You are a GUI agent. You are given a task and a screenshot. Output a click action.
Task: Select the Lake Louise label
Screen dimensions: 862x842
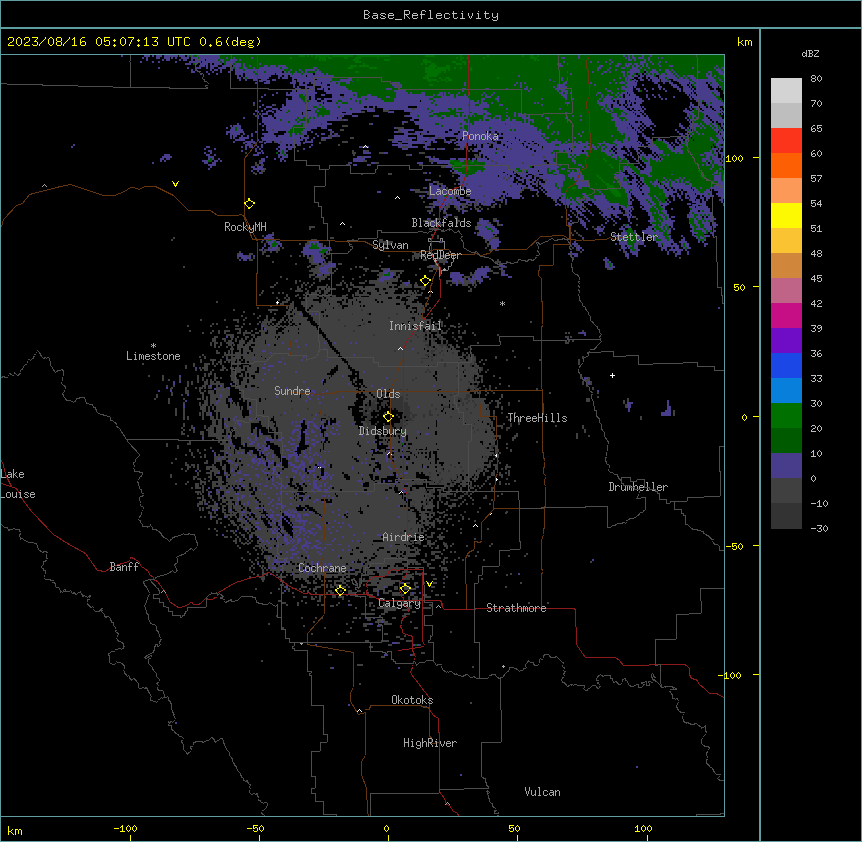pos(18,484)
